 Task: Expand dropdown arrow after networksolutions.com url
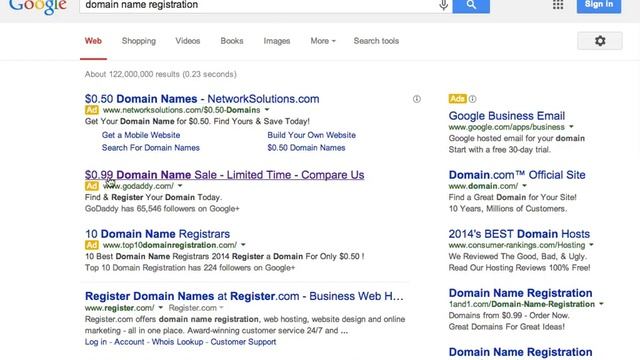pos(267,110)
